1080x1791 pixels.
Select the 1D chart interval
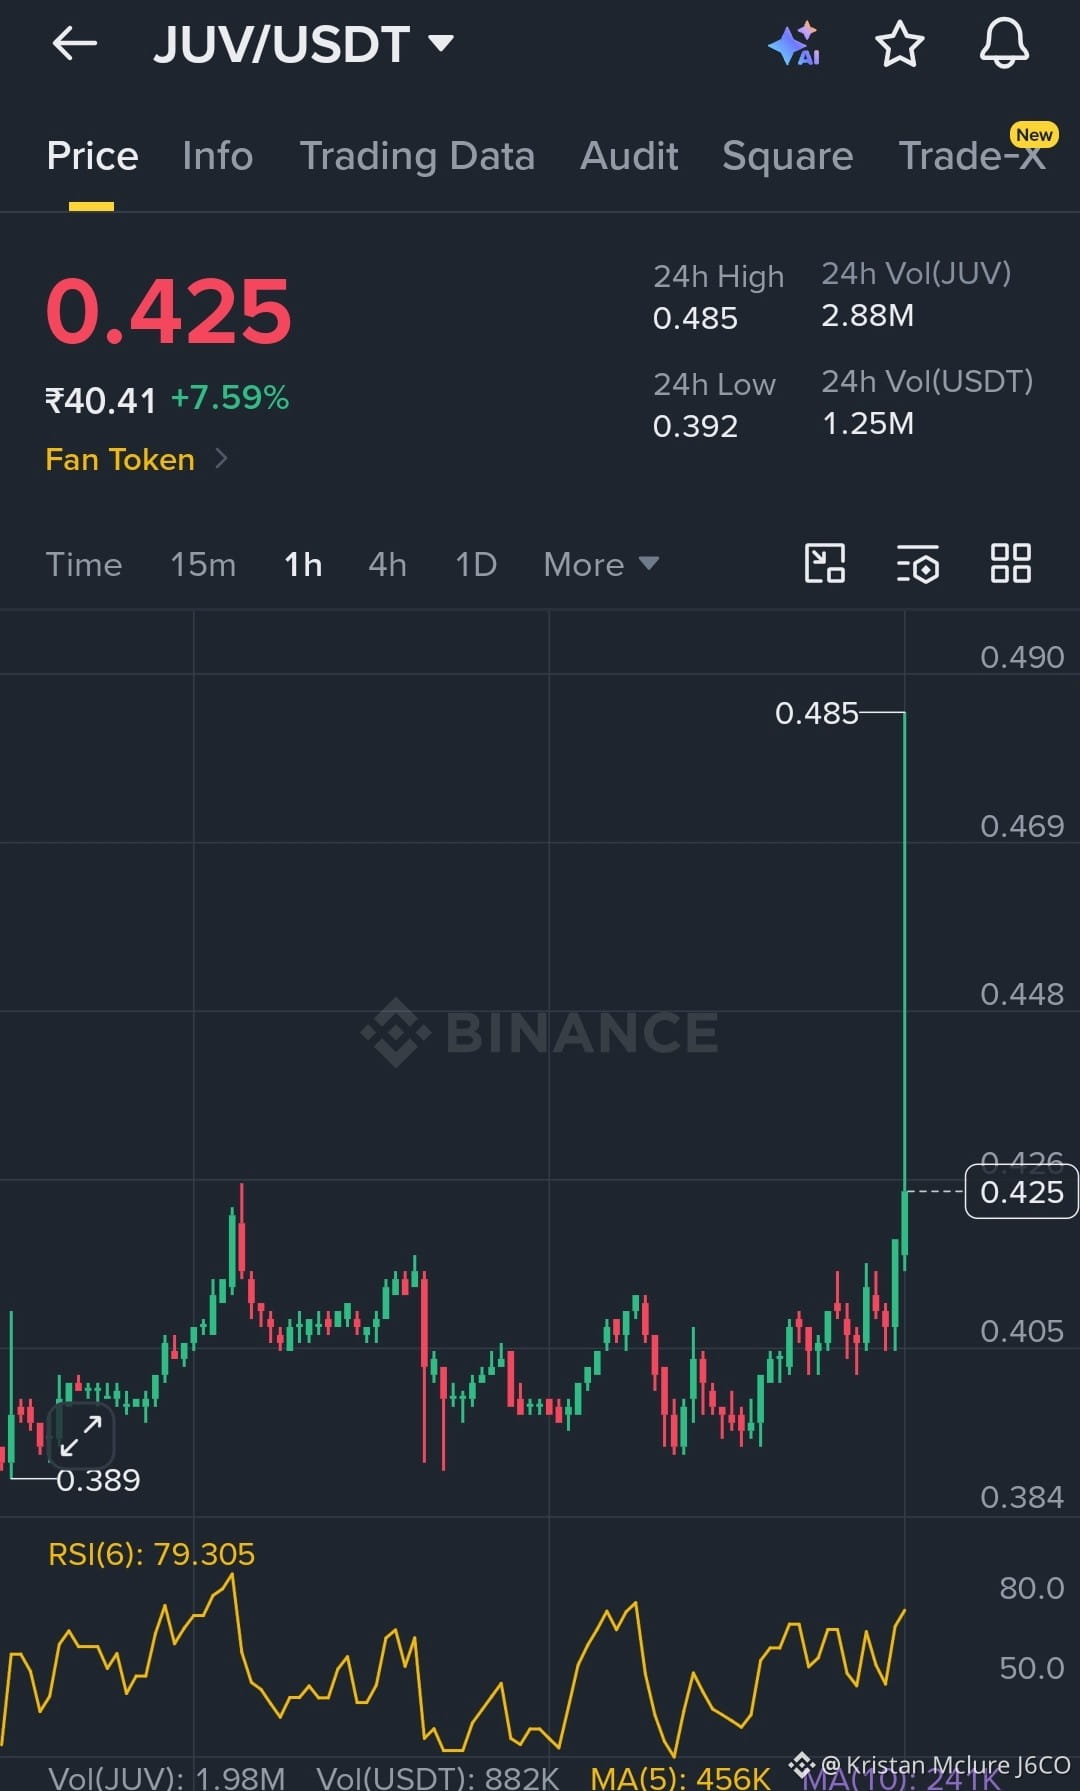[x=476, y=564]
